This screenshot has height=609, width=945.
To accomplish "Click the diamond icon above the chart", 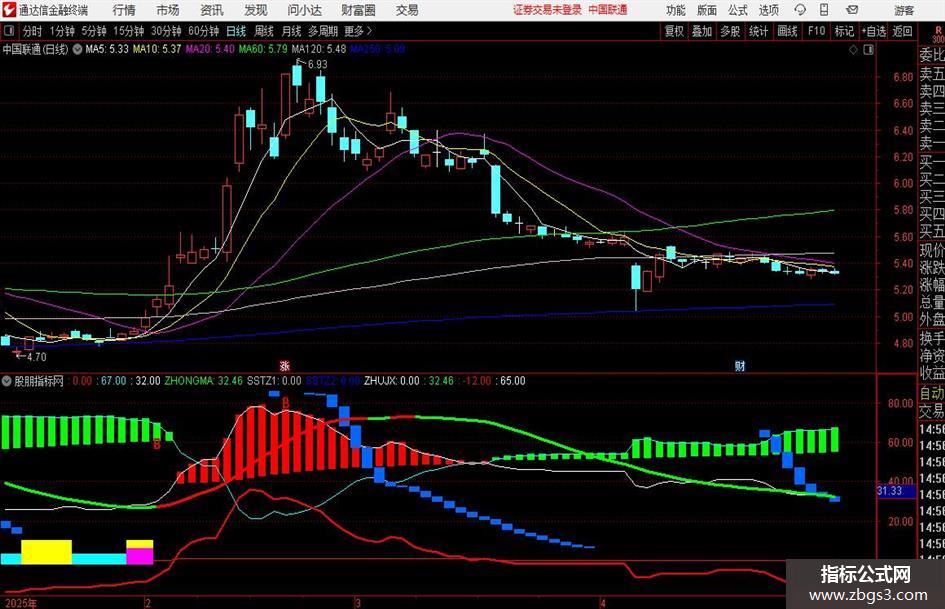I will pyautogui.click(x=853, y=50).
